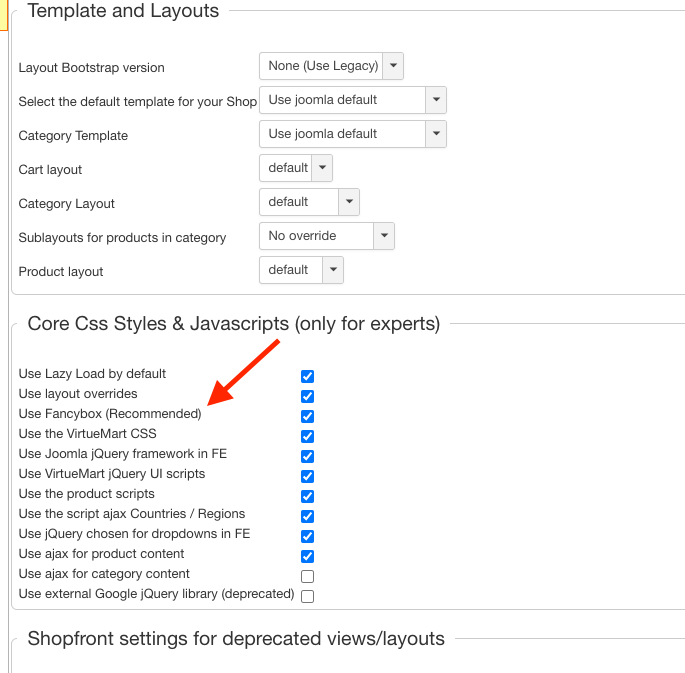Toggle Use the VirtueMart CSS checkbox
685x673 pixels.
click(307, 437)
